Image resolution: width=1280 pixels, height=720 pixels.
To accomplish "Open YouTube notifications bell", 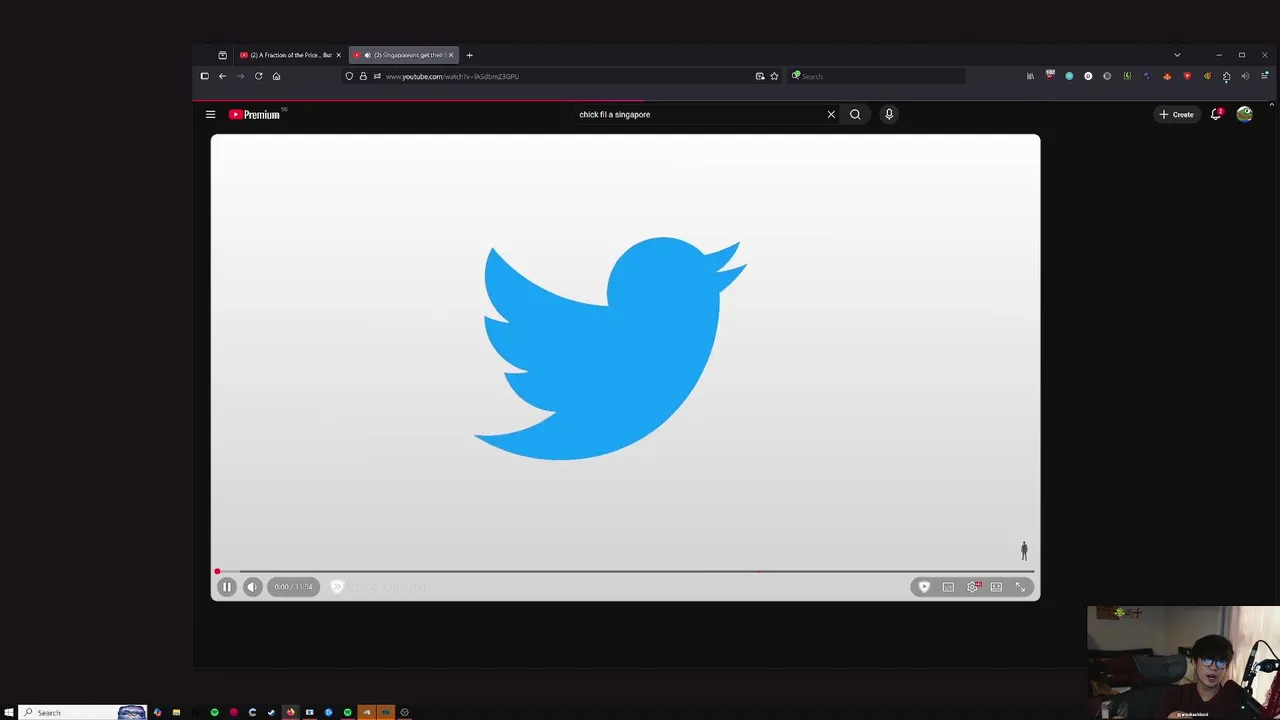I will pyautogui.click(x=1216, y=114).
